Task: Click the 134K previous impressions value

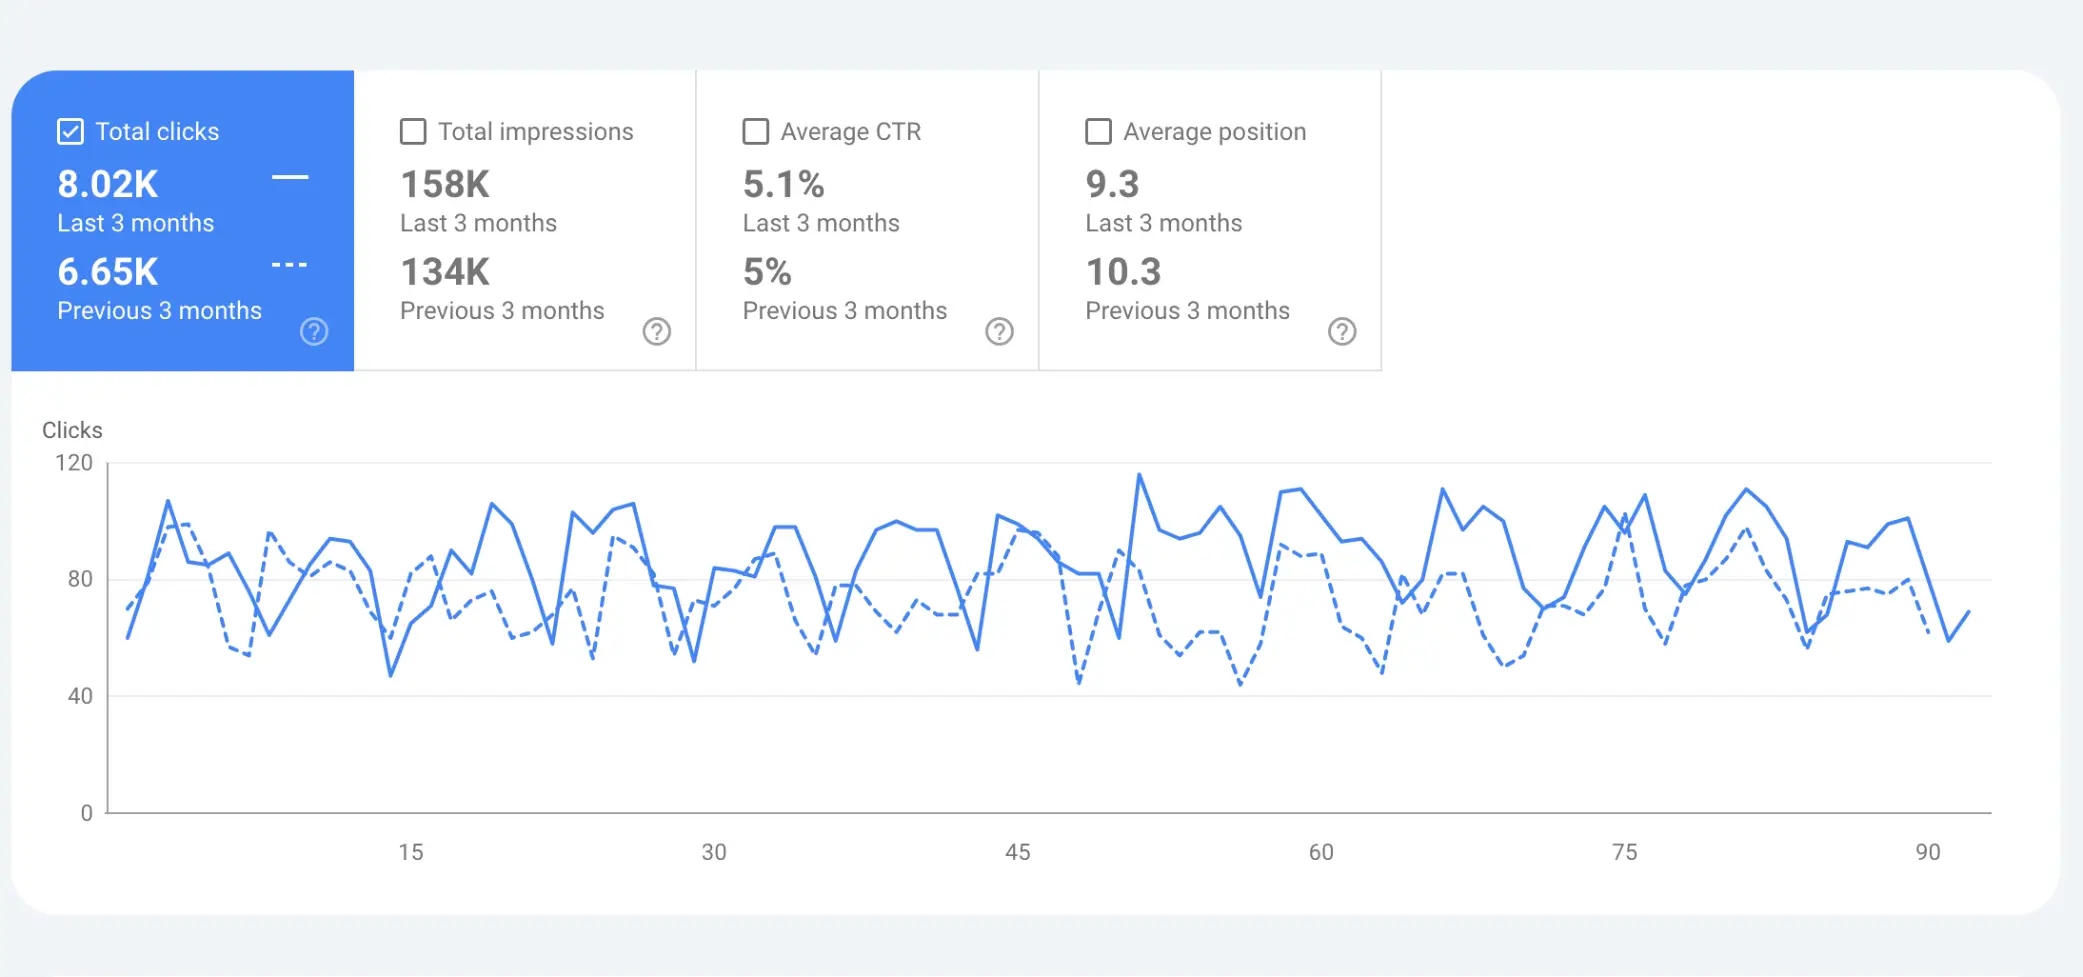Action: tap(445, 272)
